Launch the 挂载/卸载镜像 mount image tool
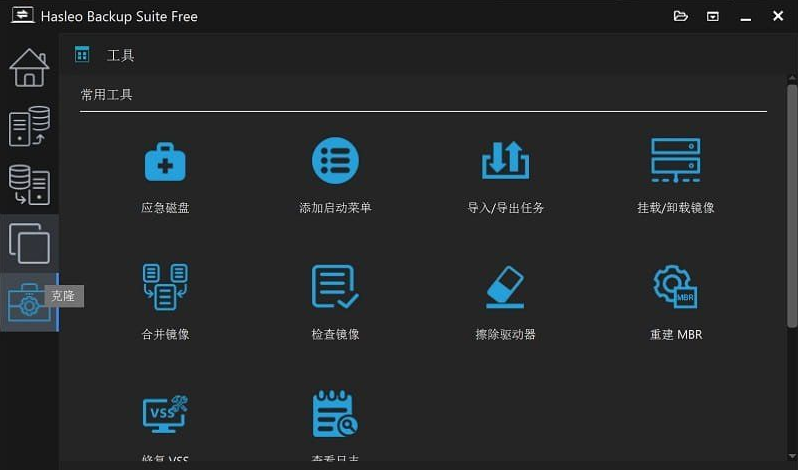This screenshot has width=798, height=470. pos(675,161)
